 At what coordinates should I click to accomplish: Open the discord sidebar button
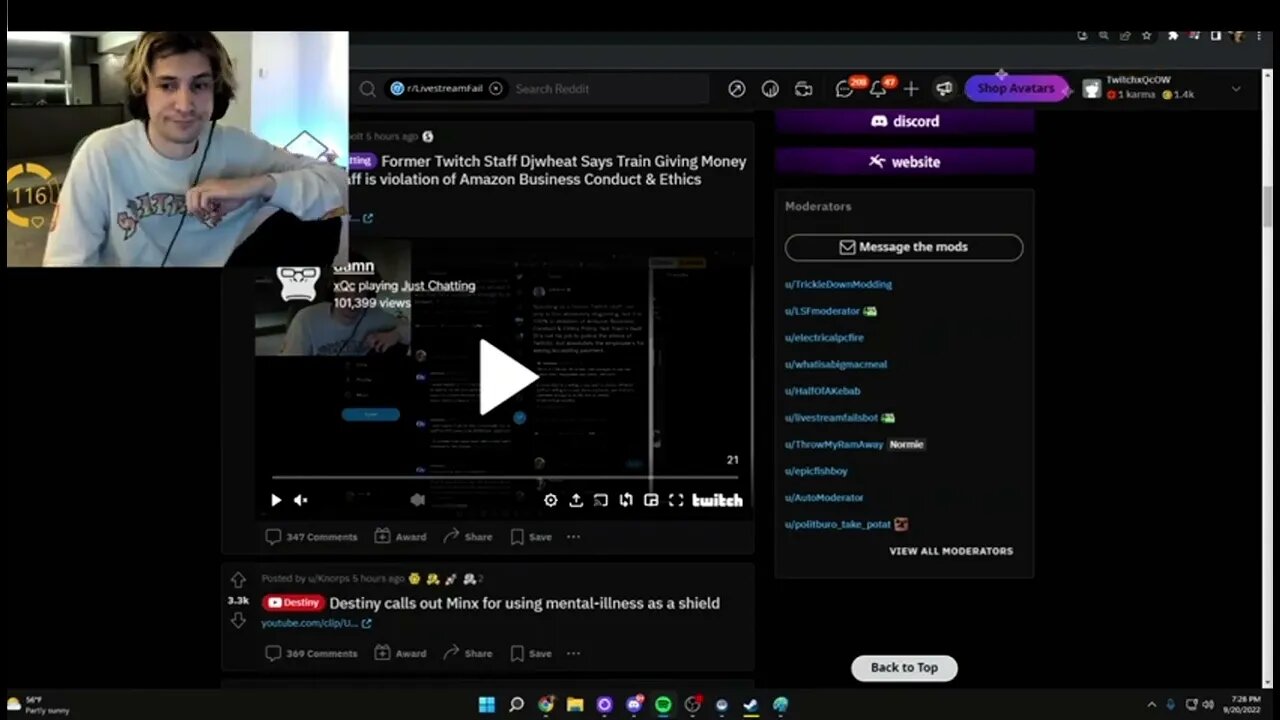point(904,121)
